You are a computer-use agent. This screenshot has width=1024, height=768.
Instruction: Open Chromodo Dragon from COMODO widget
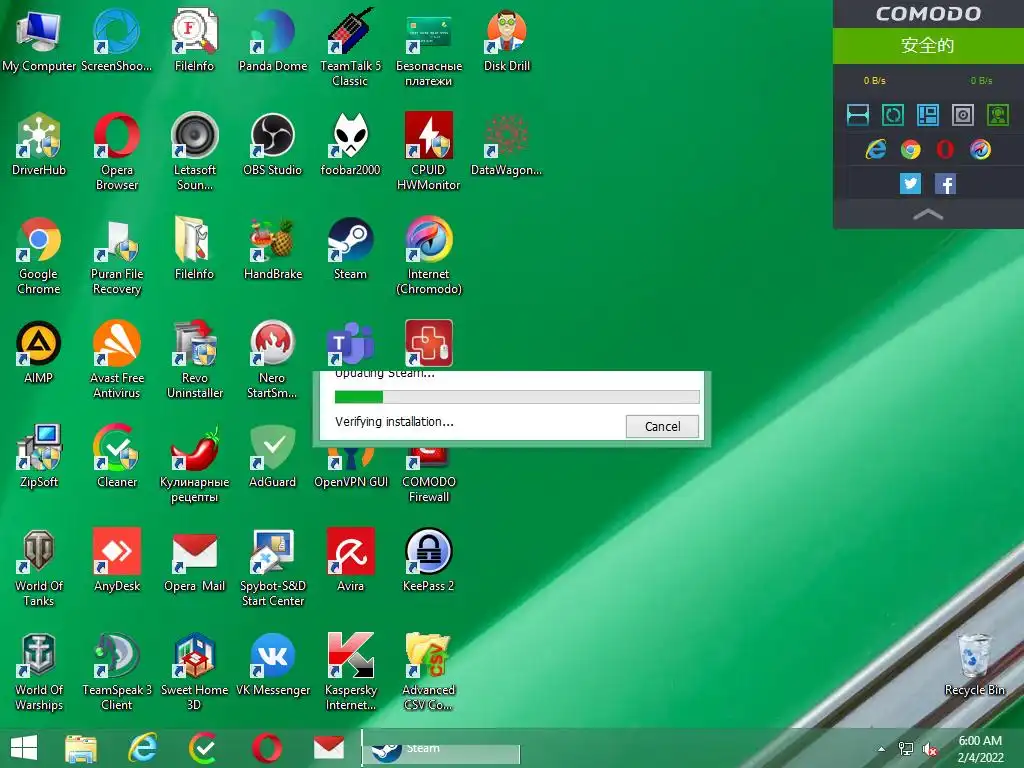[980, 150]
